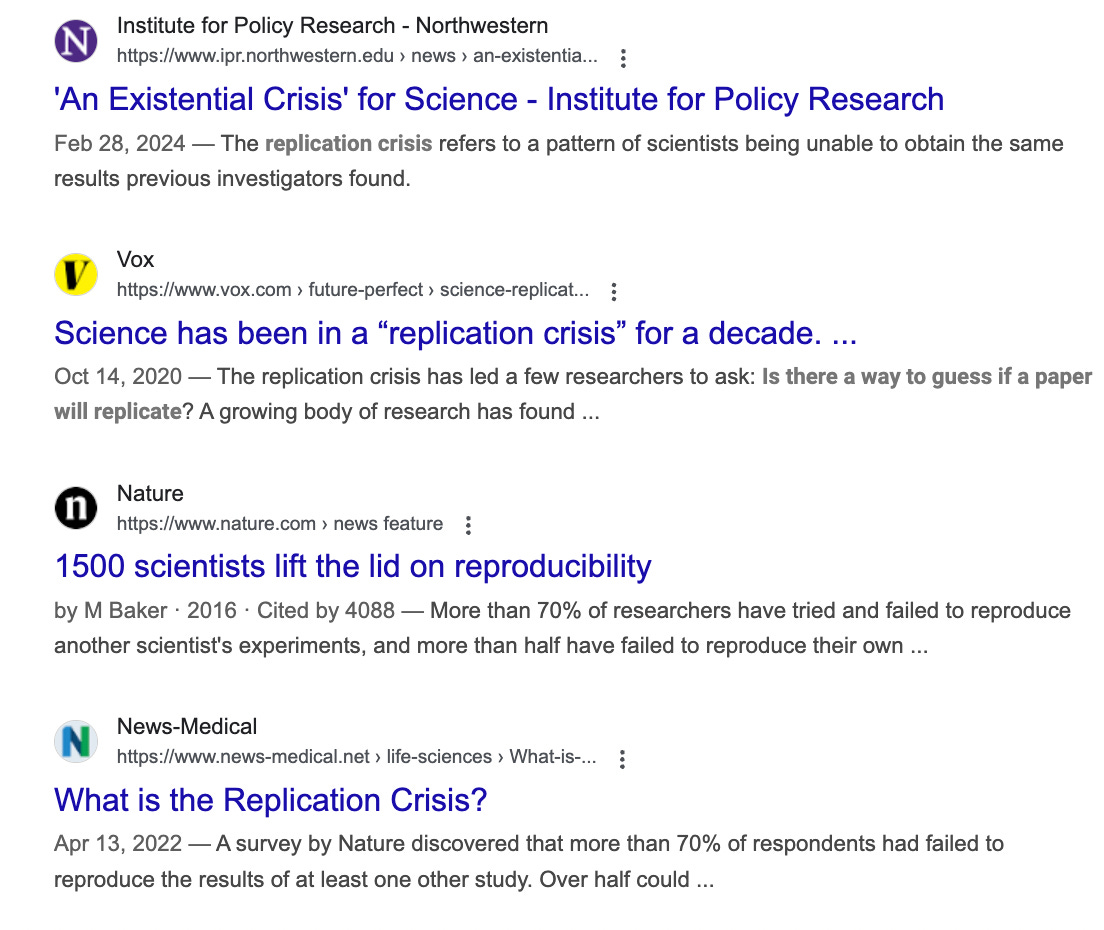Screen dimensions: 1104x930
Task: Click the News-Medical site name
Action: [x=187, y=726]
